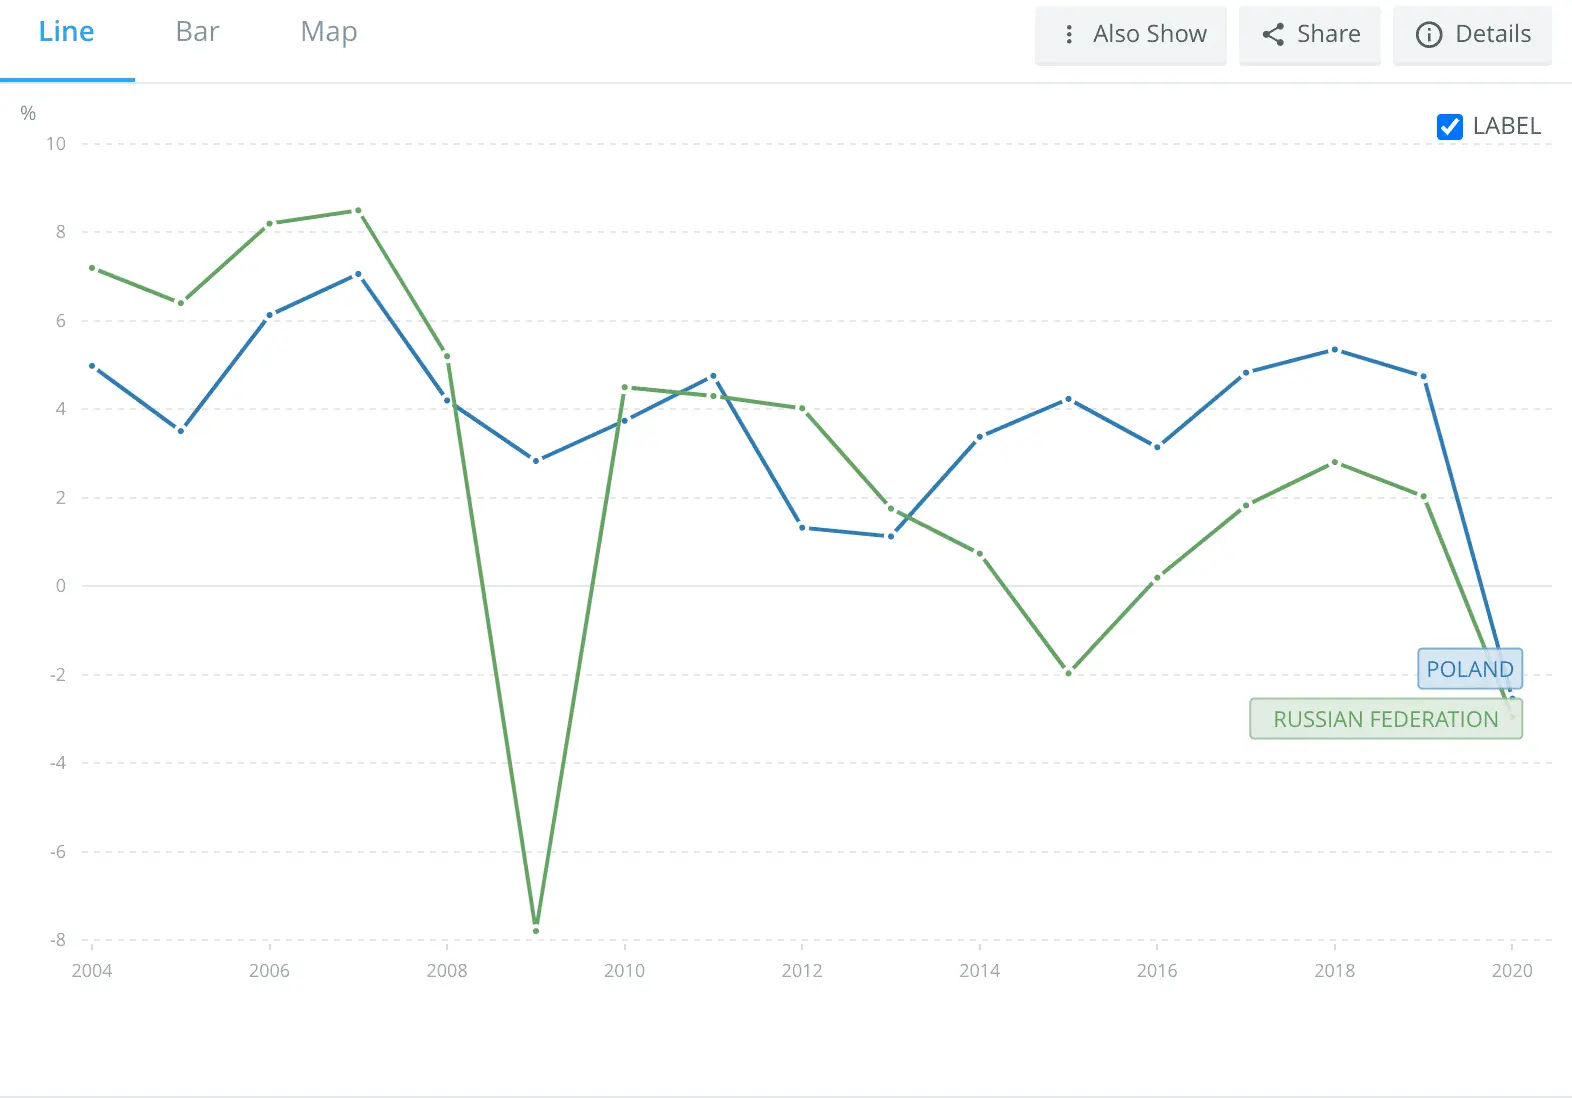Click Russia's 2007 peak data point

tap(358, 211)
